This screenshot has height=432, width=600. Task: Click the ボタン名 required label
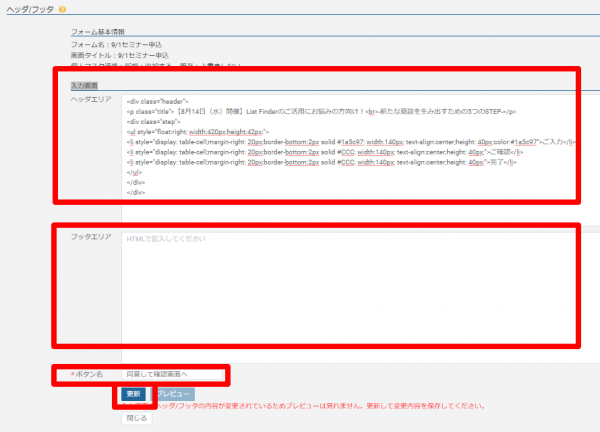(87, 374)
